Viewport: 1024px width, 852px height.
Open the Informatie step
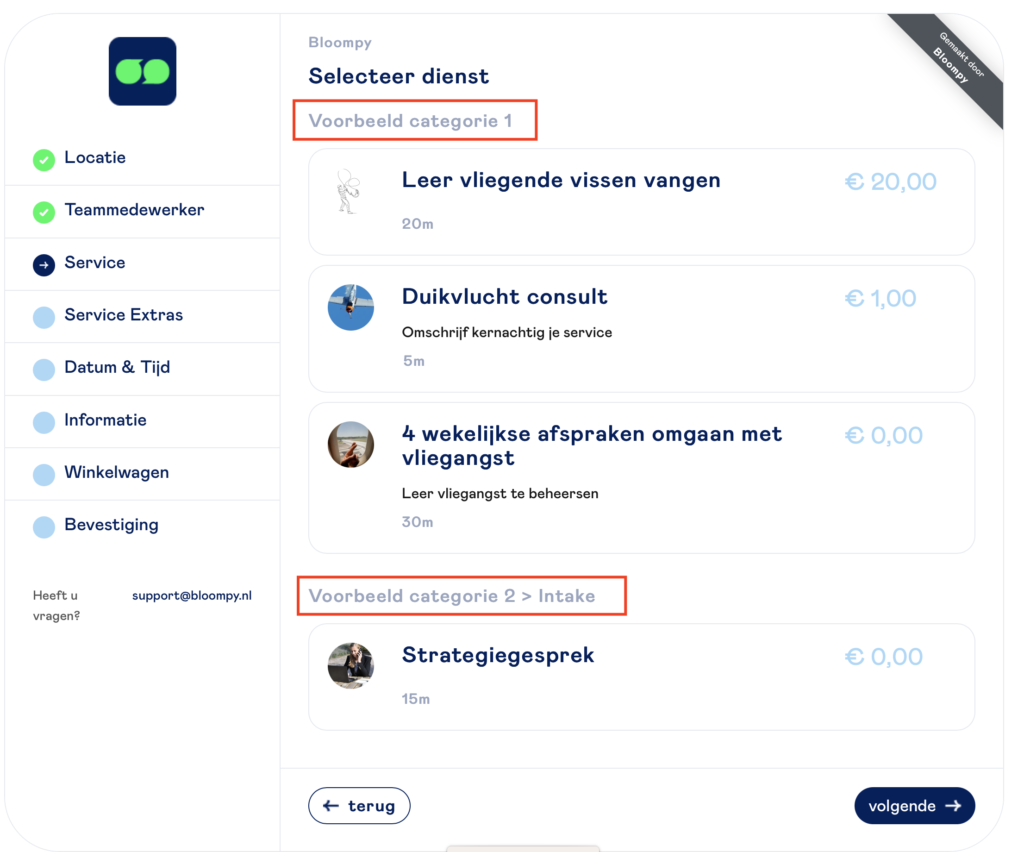click(105, 420)
